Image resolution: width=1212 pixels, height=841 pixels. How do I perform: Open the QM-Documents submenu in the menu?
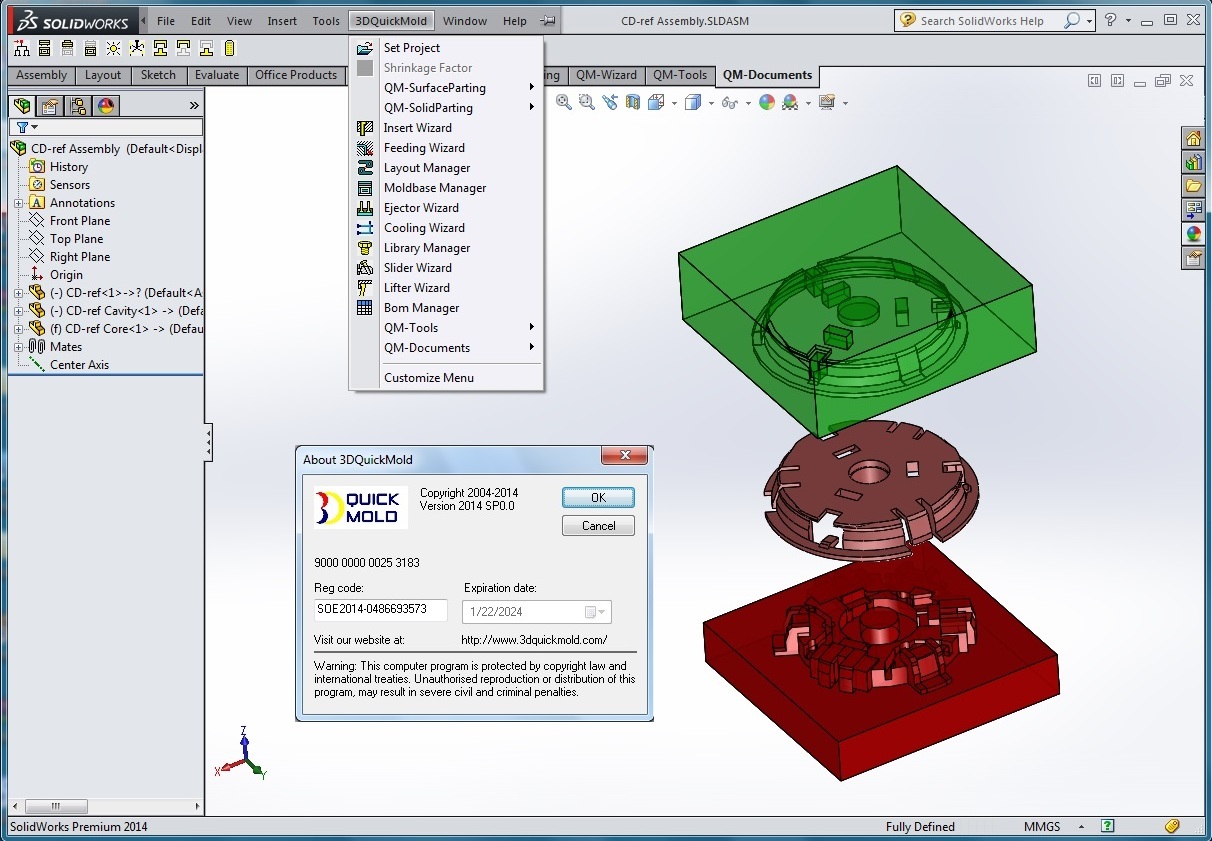click(x=446, y=348)
